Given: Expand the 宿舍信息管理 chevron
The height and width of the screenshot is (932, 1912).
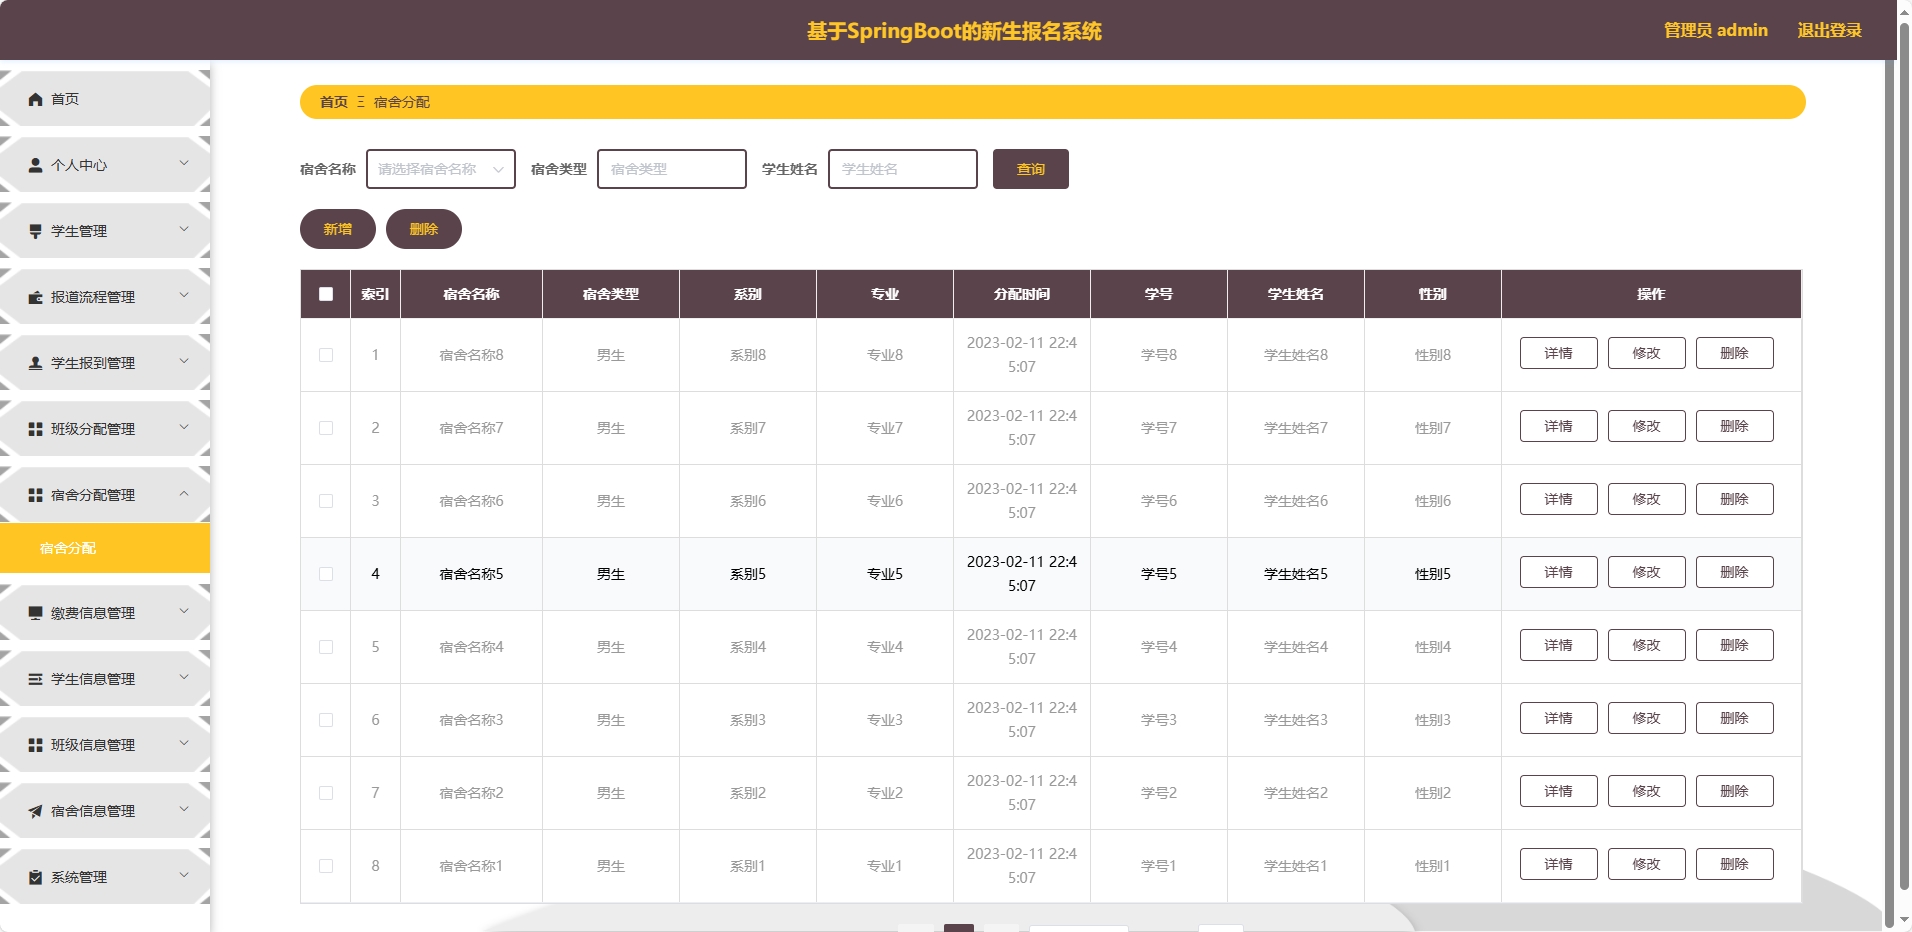Looking at the screenshot, I should 184,809.
